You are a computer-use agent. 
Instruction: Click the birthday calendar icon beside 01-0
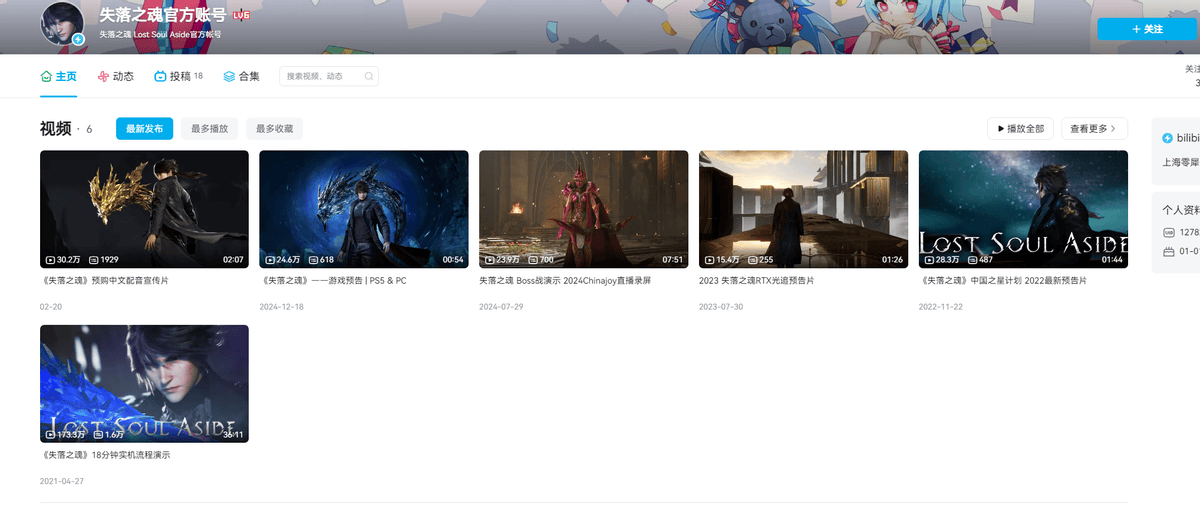coord(1169,251)
